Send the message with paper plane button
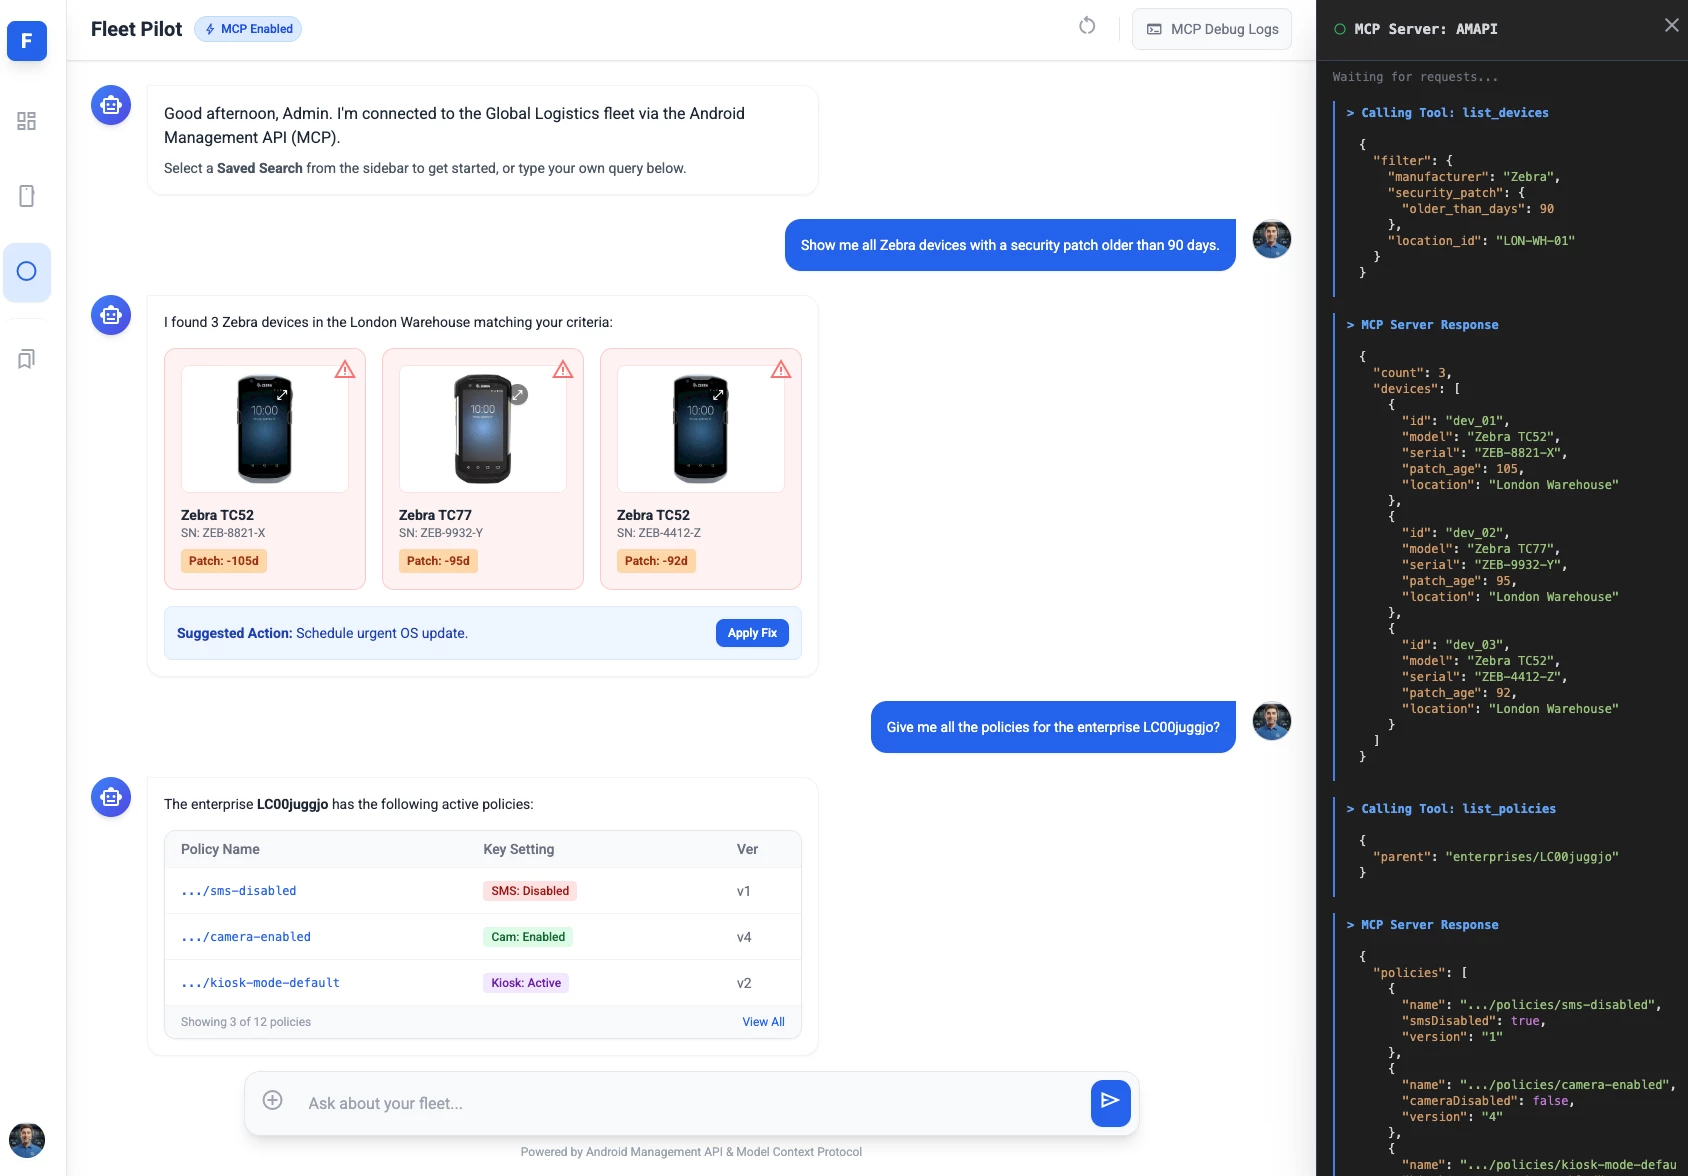The height and width of the screenshot is (1176, 1688). tap(1110, 1103)
